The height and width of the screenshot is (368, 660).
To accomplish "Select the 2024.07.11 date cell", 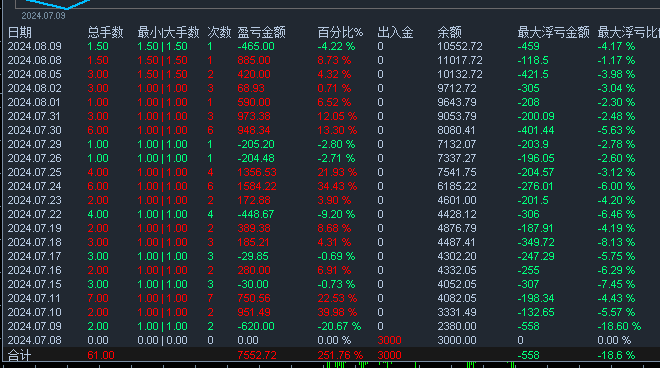I will click(x=35, y=298).
